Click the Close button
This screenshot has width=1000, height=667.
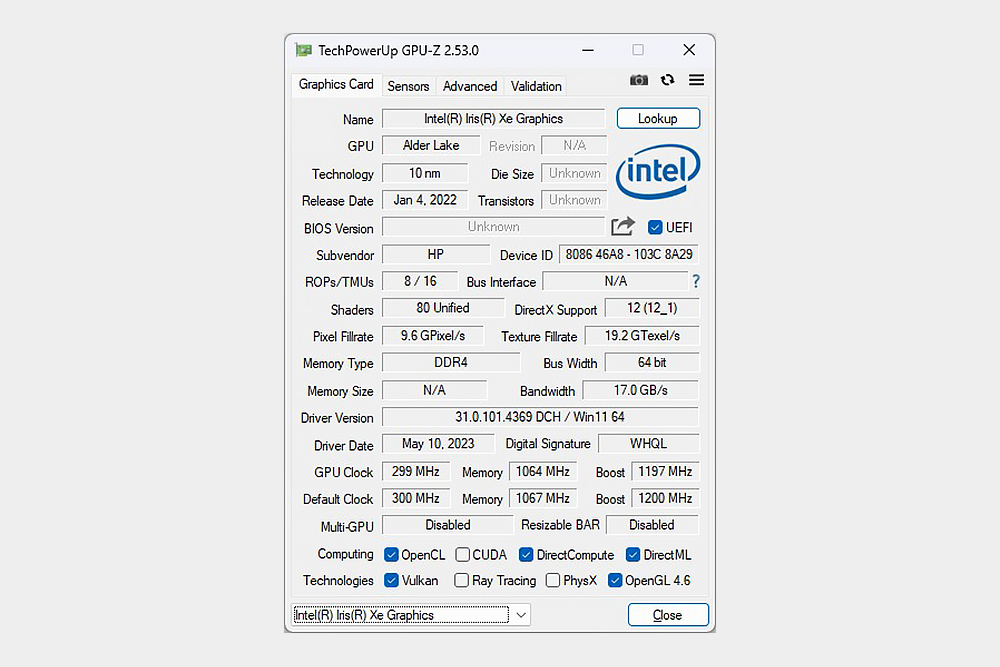coord(668,615)
